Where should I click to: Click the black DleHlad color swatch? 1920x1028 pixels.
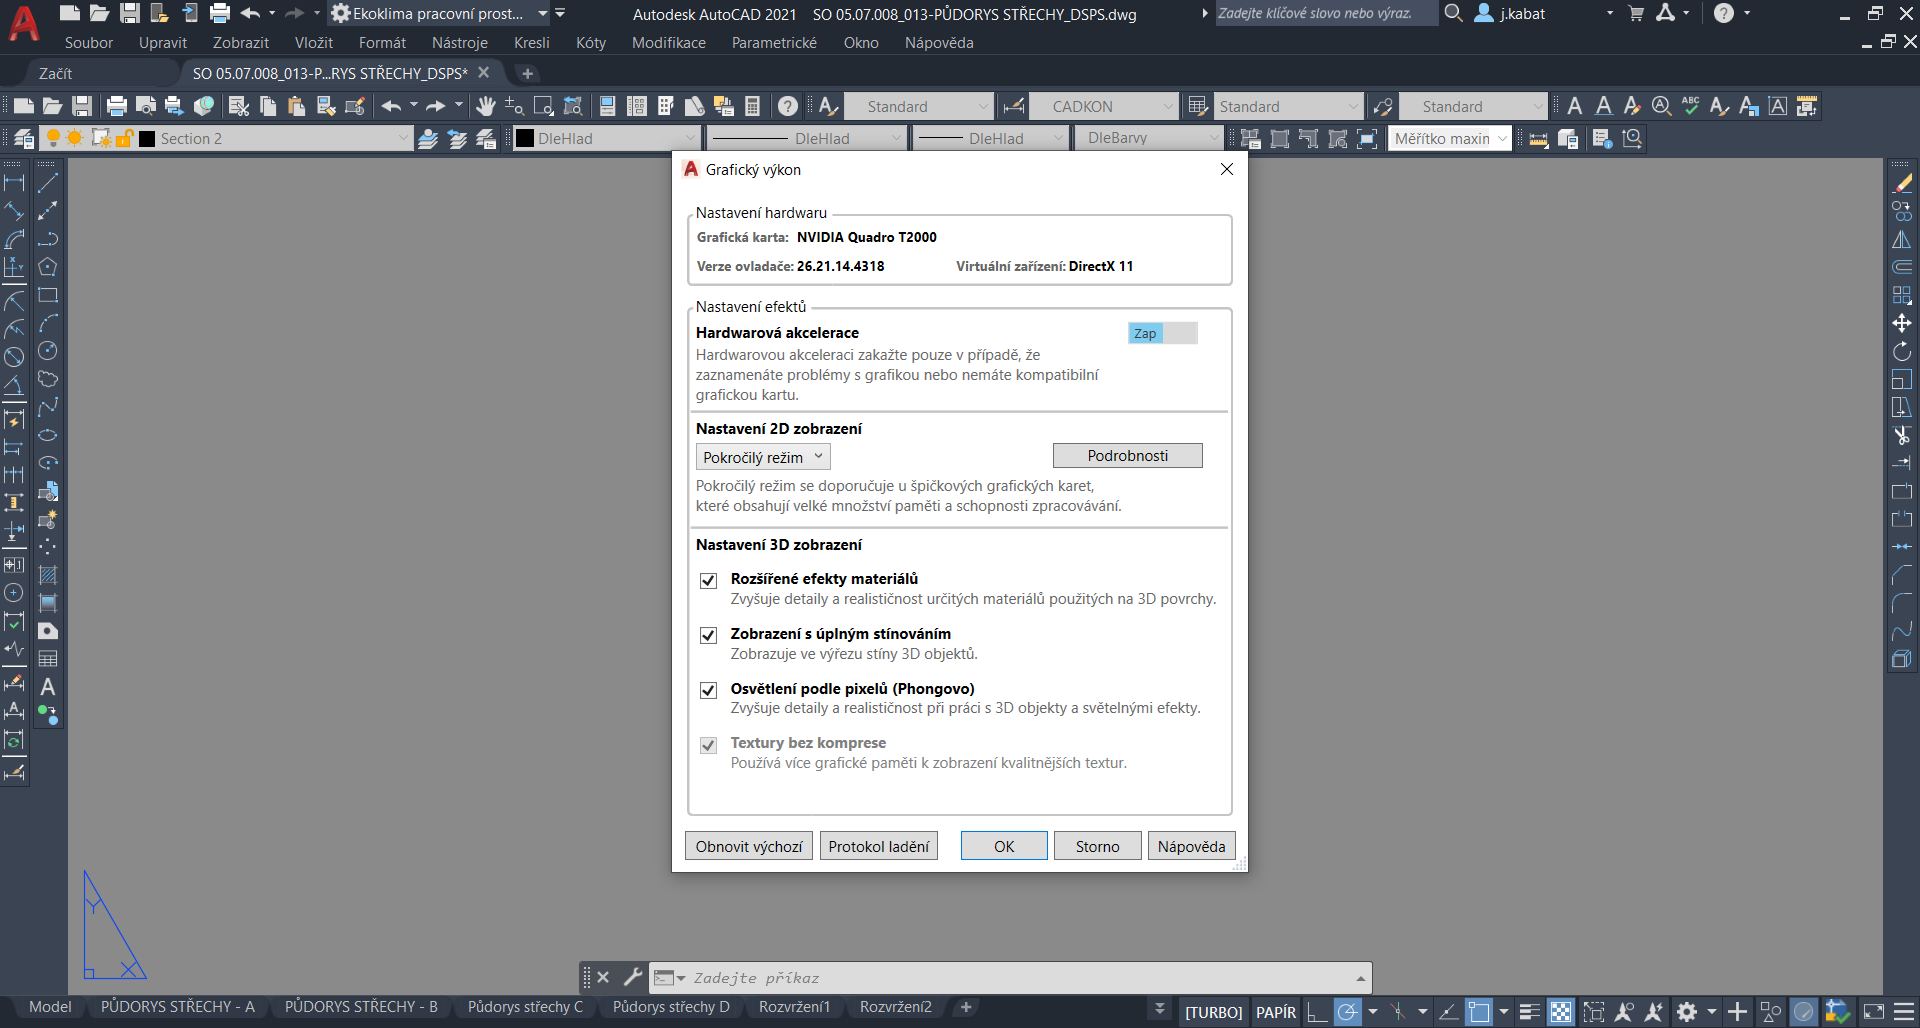(x=525, y=138)
